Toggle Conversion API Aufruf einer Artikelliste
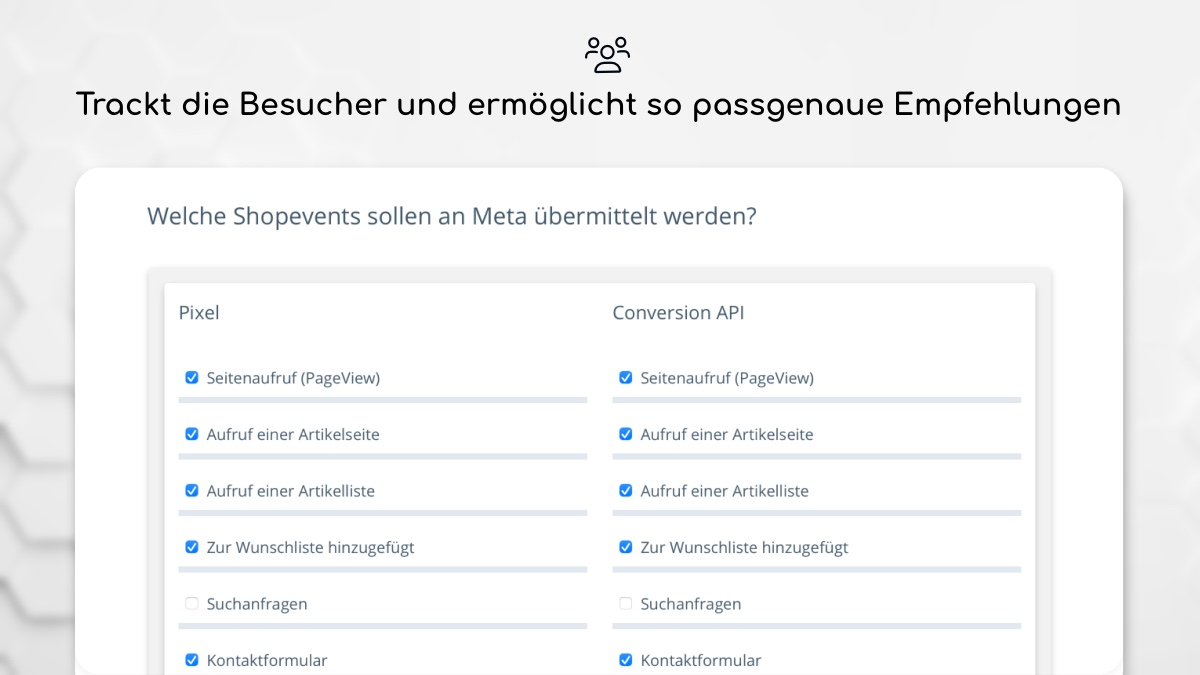The width and height of the screenshot is (1200, 675). click(x=626, y=491)
